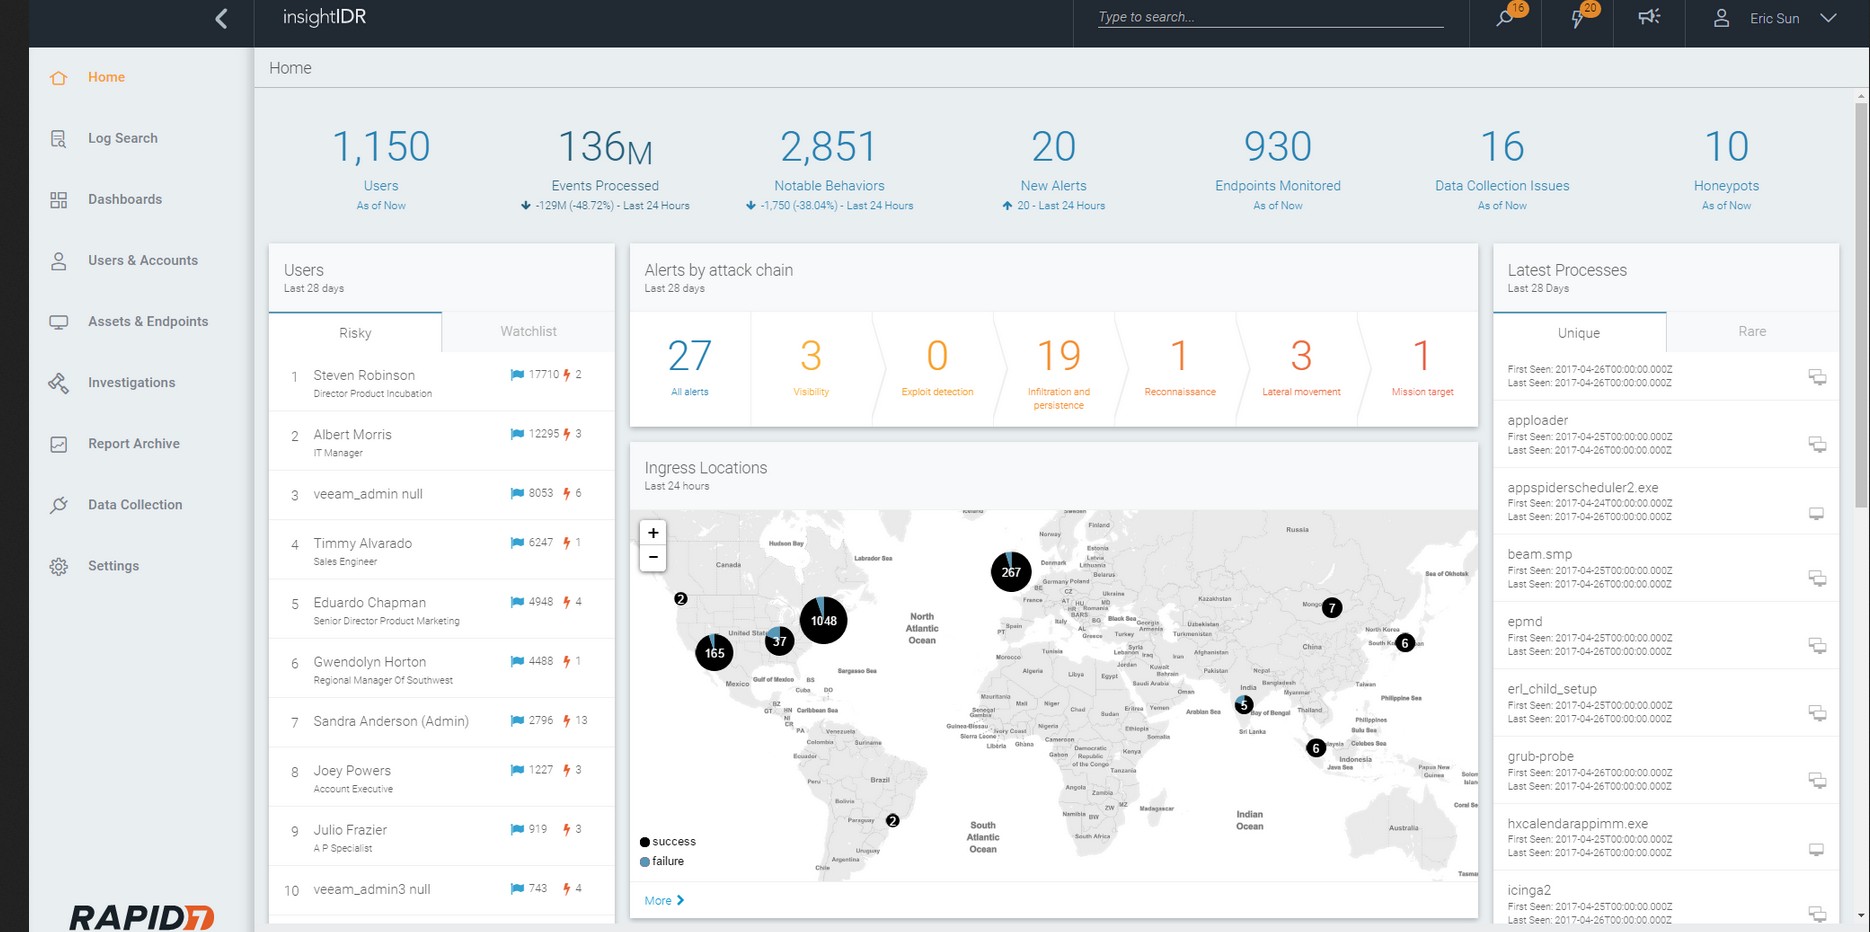
Task: Open Gwendolyn Horton user row
Action: pos(441,668)
